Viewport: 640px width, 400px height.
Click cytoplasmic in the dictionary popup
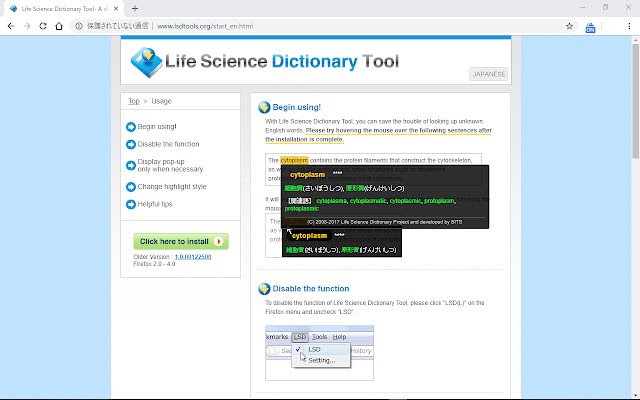click(x=405, y=201)
